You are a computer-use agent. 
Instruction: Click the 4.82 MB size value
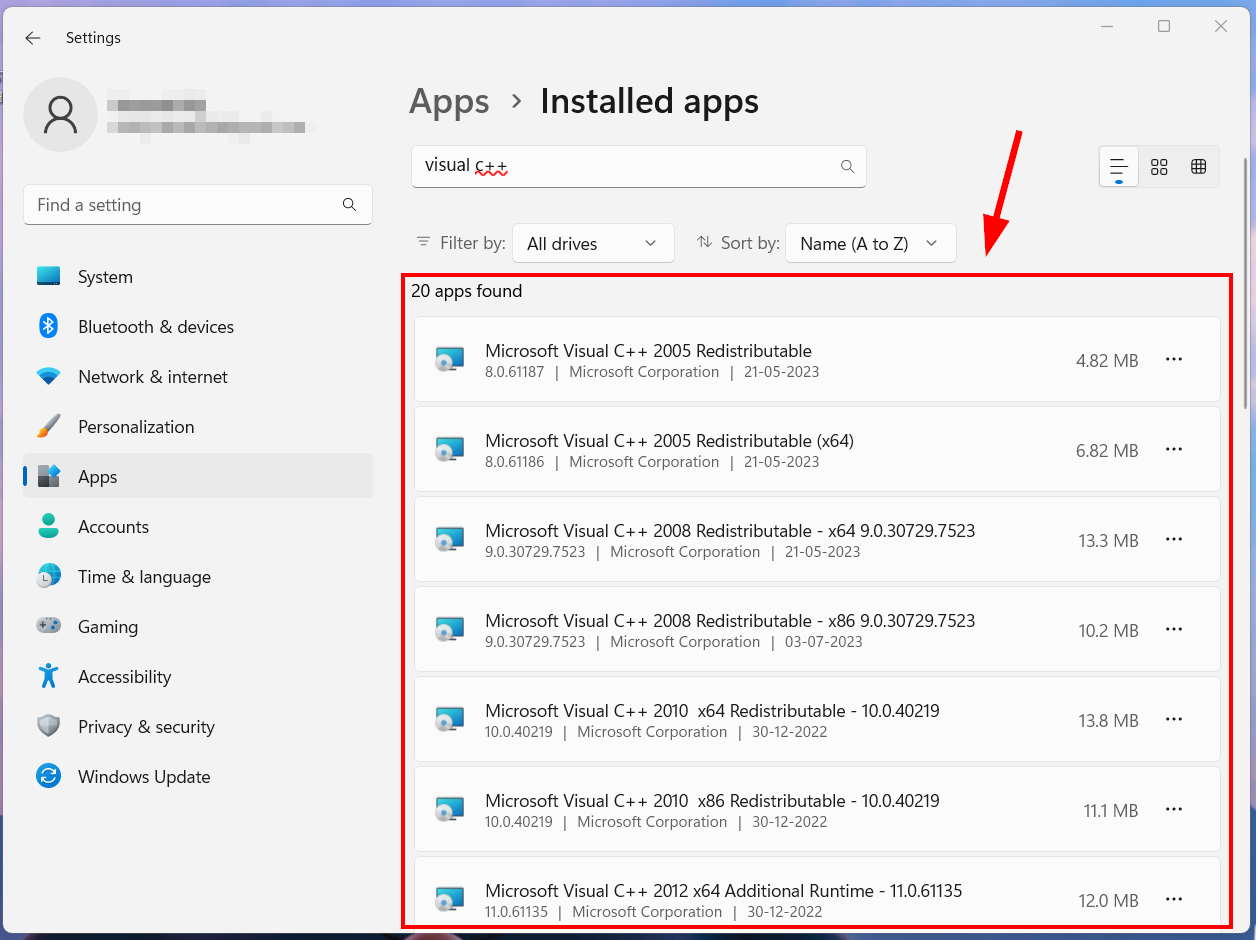(1107, 361)
